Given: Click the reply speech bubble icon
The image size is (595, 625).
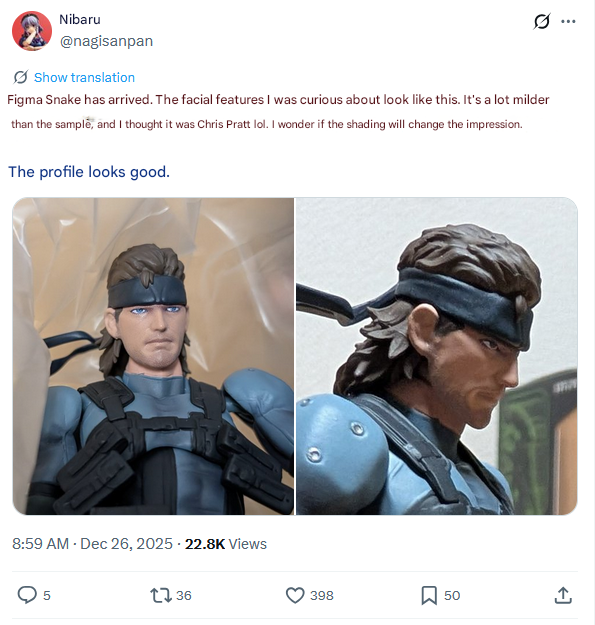Looking at the screenshot, I should [x=27, y=596].
